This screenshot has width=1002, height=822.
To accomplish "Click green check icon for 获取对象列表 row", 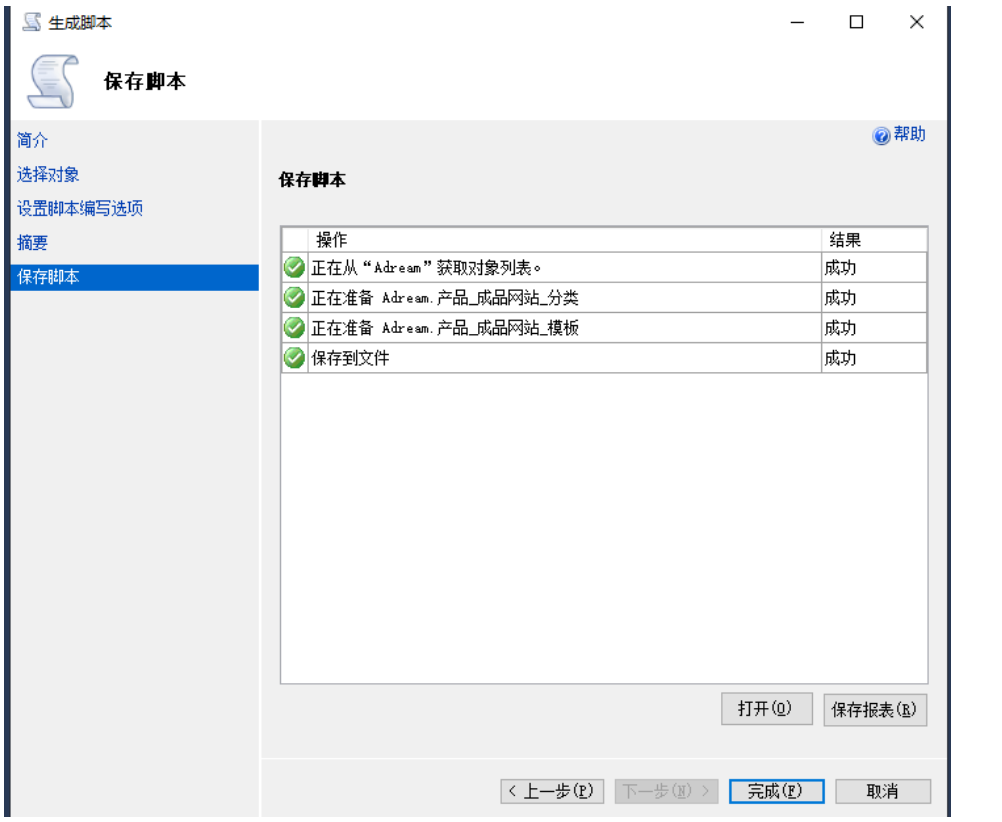I will (294, 268).
